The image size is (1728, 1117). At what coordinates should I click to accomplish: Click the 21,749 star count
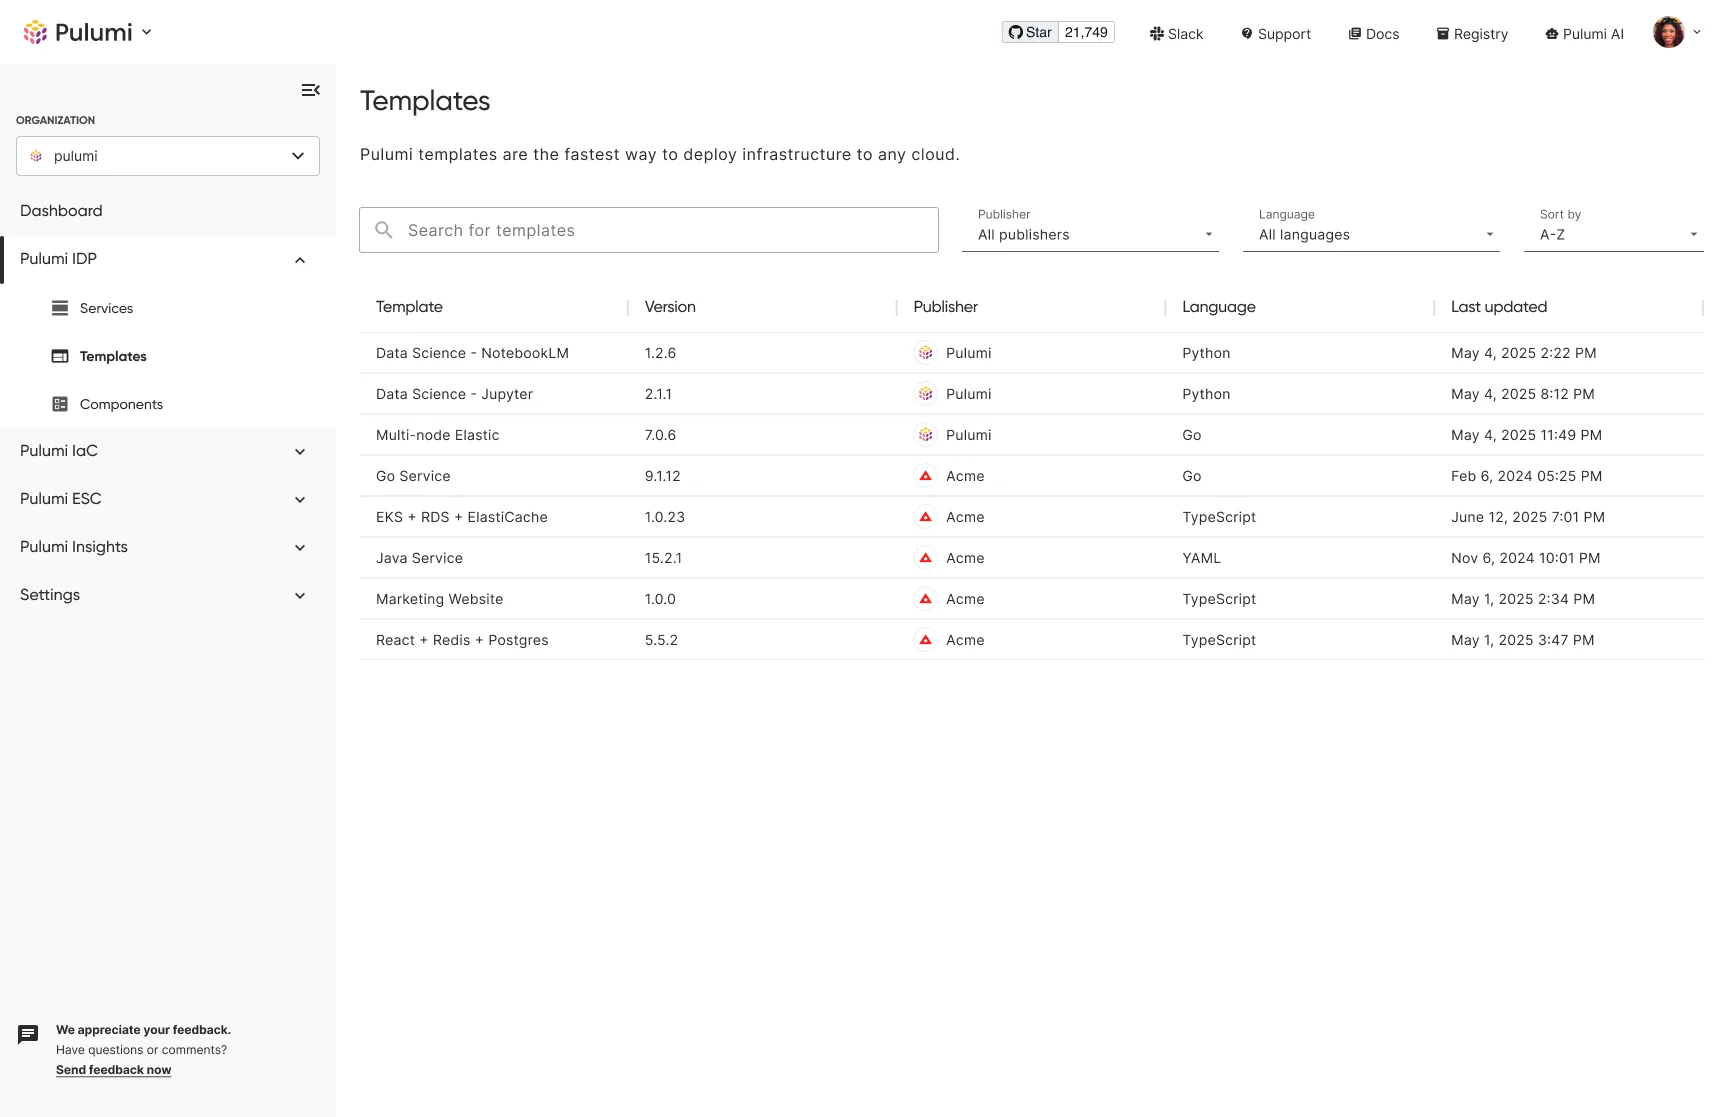coord(1086,32)
